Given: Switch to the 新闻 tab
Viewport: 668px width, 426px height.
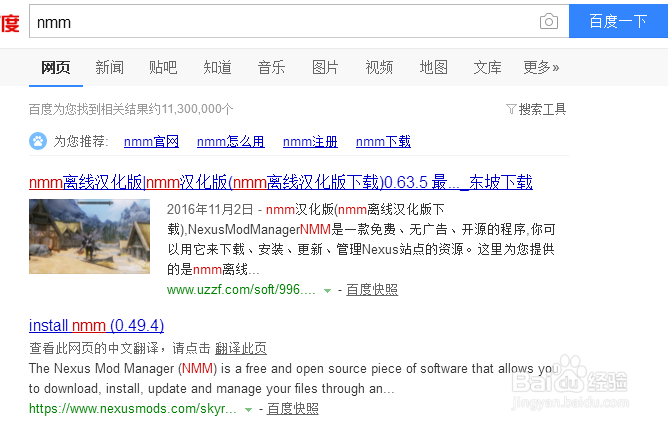Looking at the screenshot, I should 109,67.
